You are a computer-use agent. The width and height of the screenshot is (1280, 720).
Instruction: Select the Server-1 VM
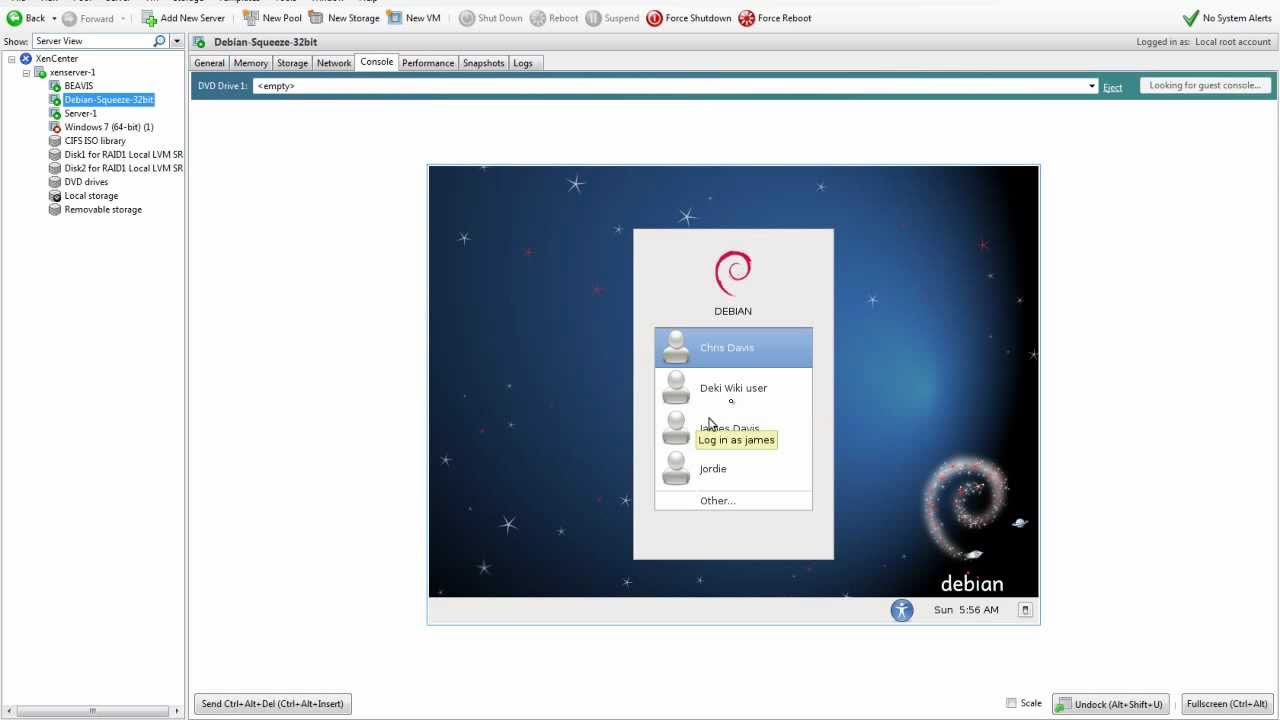80,114
